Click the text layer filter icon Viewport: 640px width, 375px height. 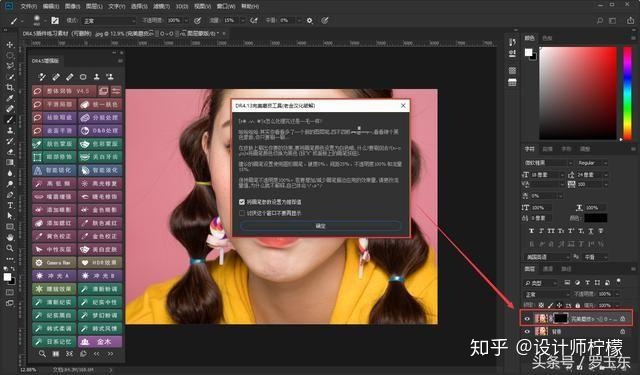587,282
